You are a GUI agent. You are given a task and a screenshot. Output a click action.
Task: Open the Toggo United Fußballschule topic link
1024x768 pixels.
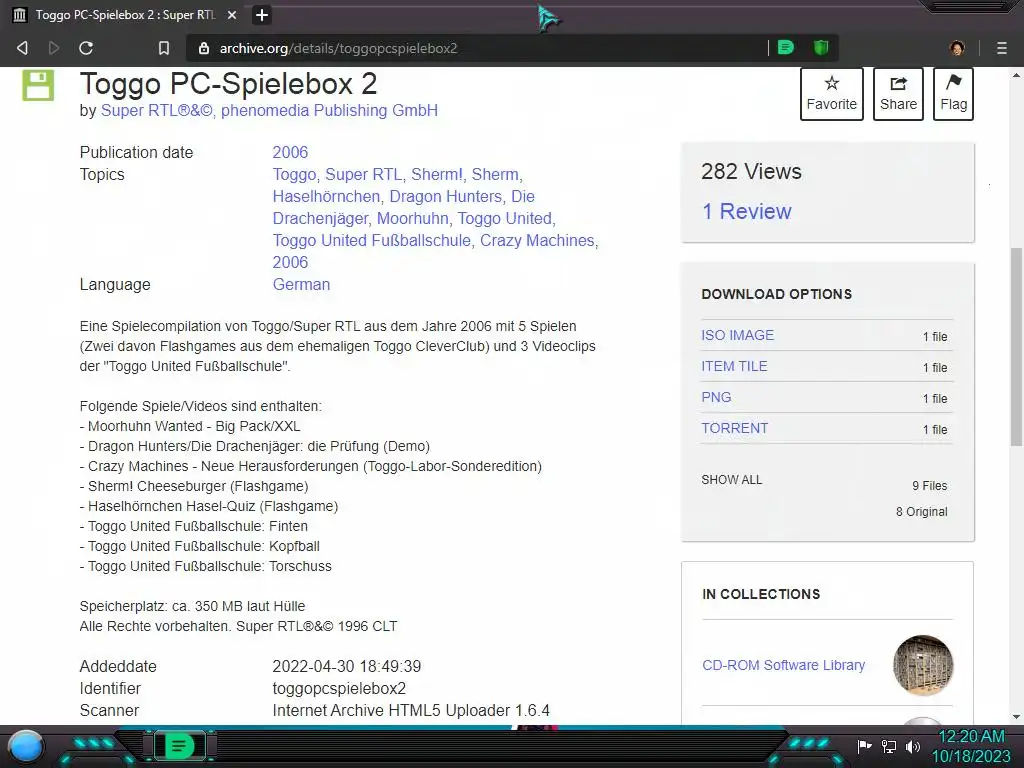372,240
